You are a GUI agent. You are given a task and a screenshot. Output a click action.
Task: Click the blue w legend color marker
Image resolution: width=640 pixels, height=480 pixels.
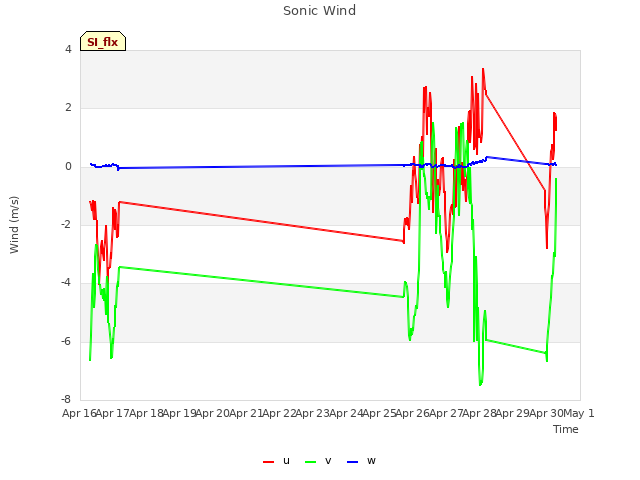pyautogui.click(x=352, y=462)
